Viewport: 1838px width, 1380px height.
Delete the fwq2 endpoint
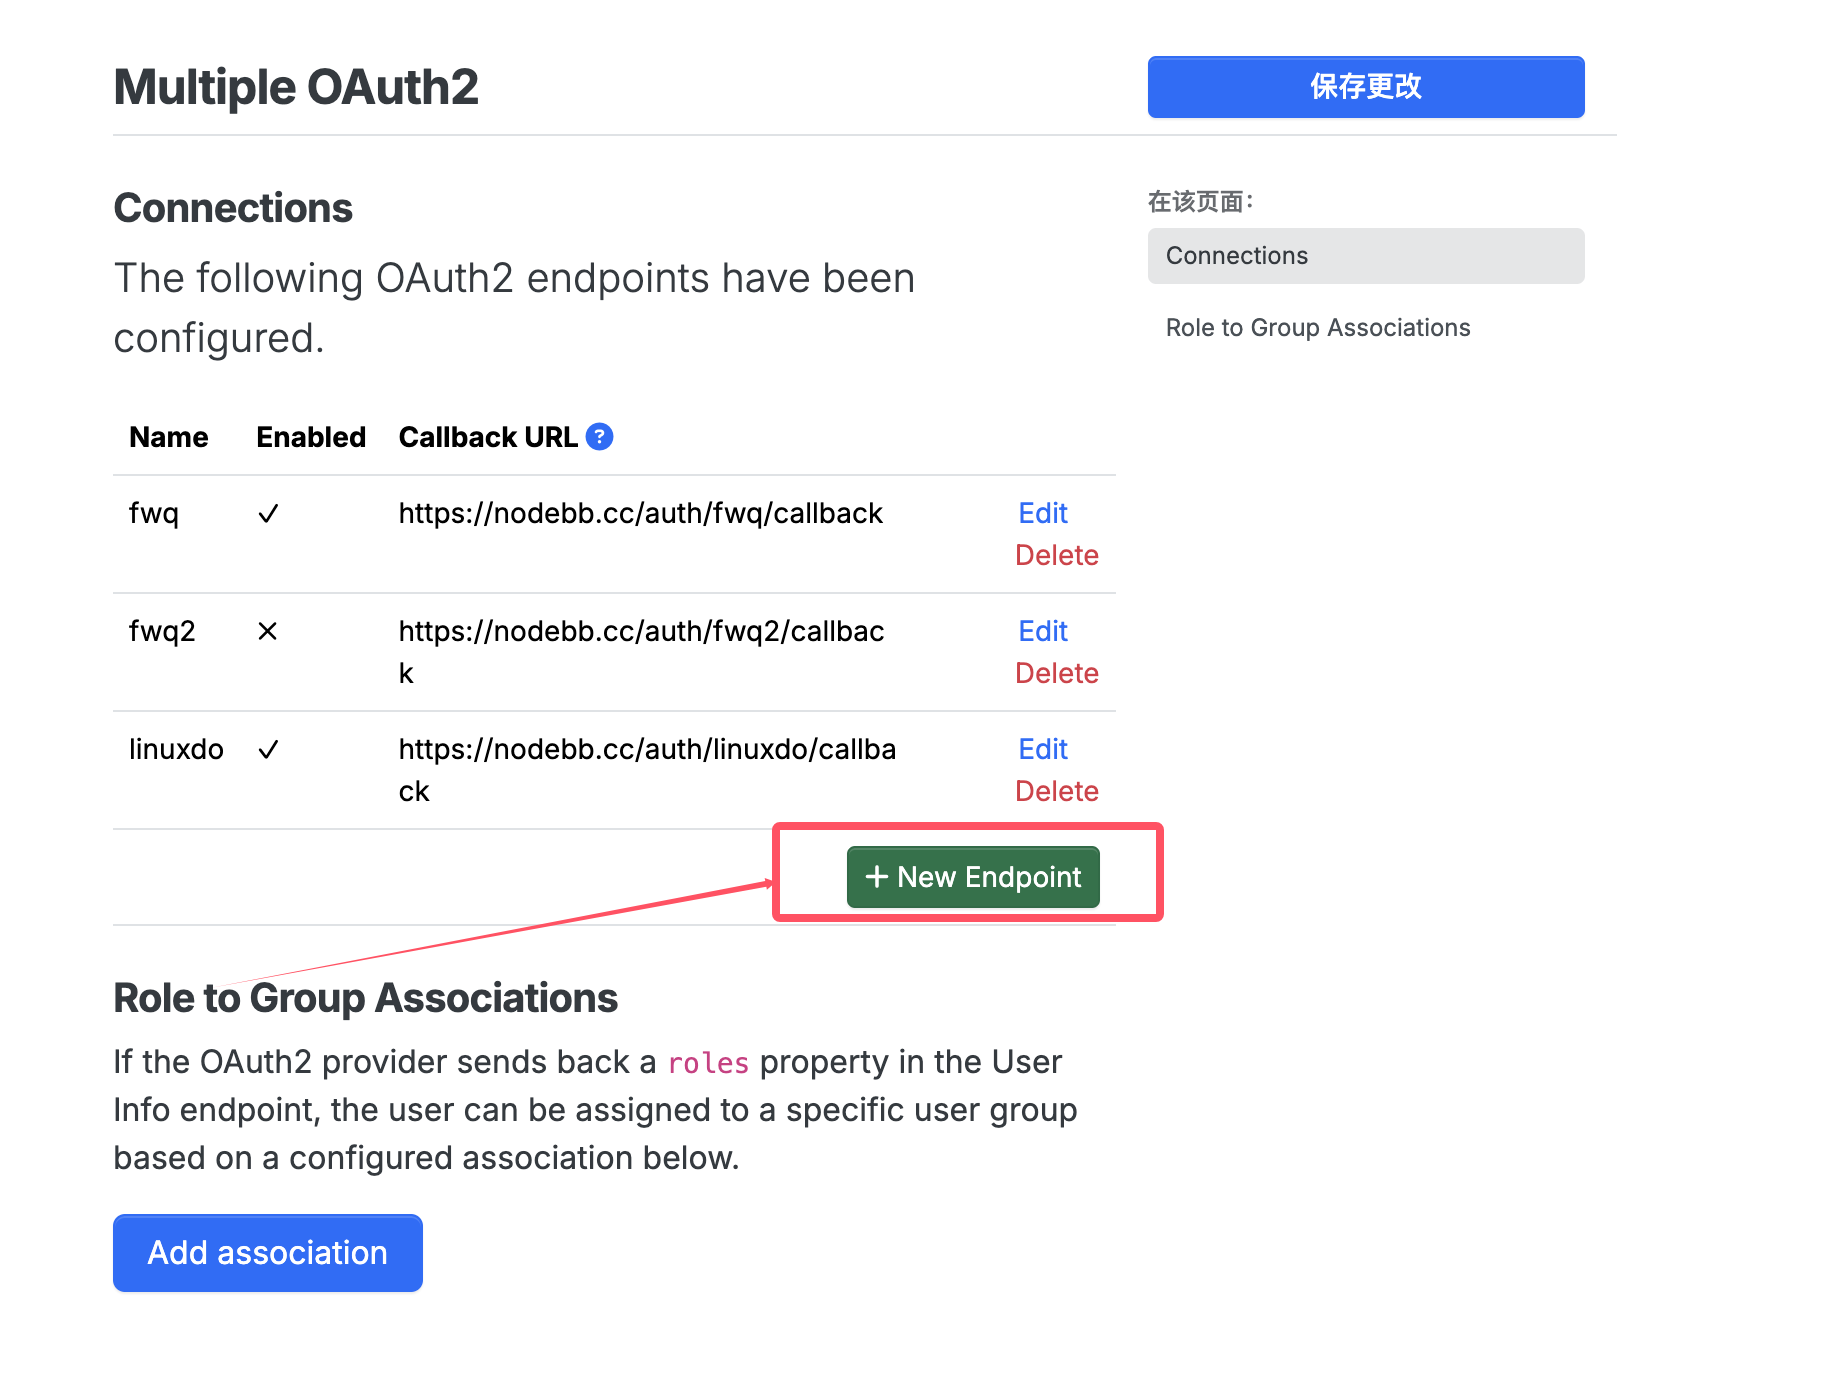click(x=1056, y=673)
